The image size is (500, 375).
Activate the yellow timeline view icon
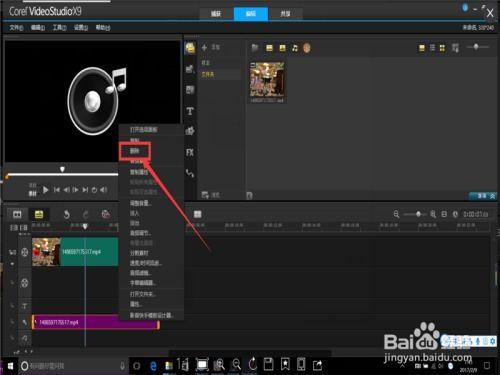point(39,214)
